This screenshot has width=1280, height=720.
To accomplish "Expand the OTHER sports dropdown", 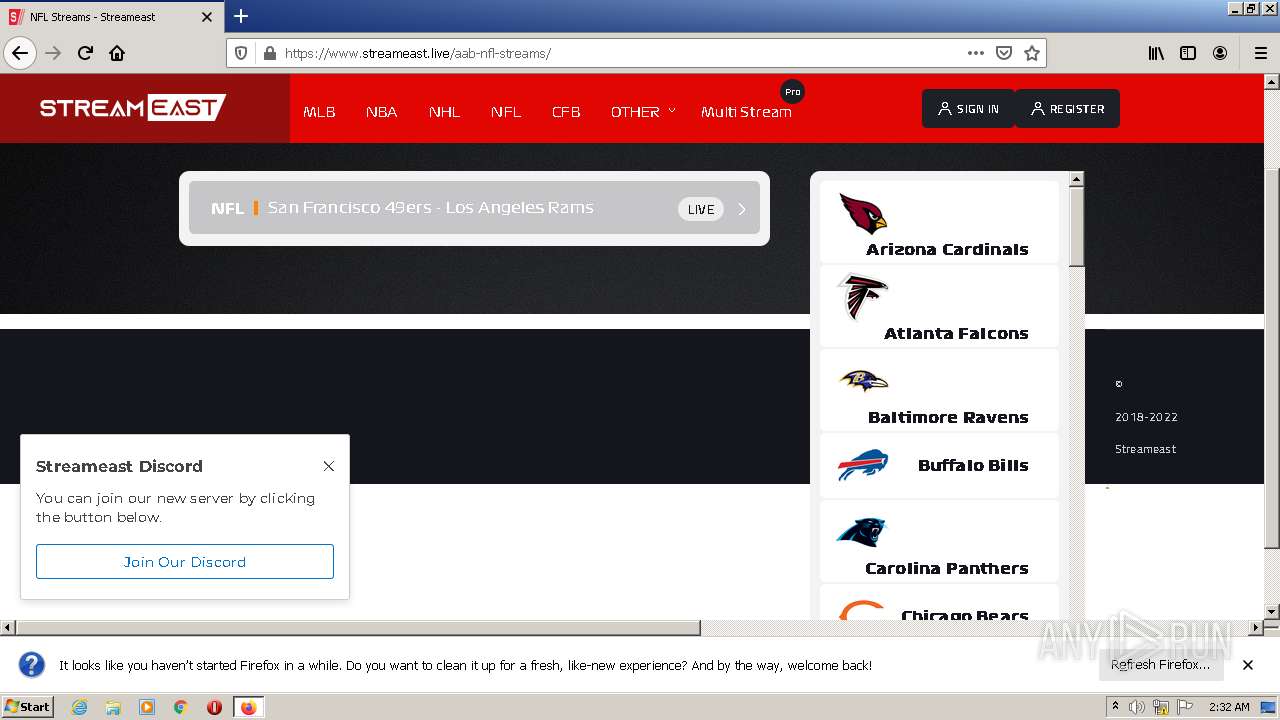I will [x=643, y=111].
